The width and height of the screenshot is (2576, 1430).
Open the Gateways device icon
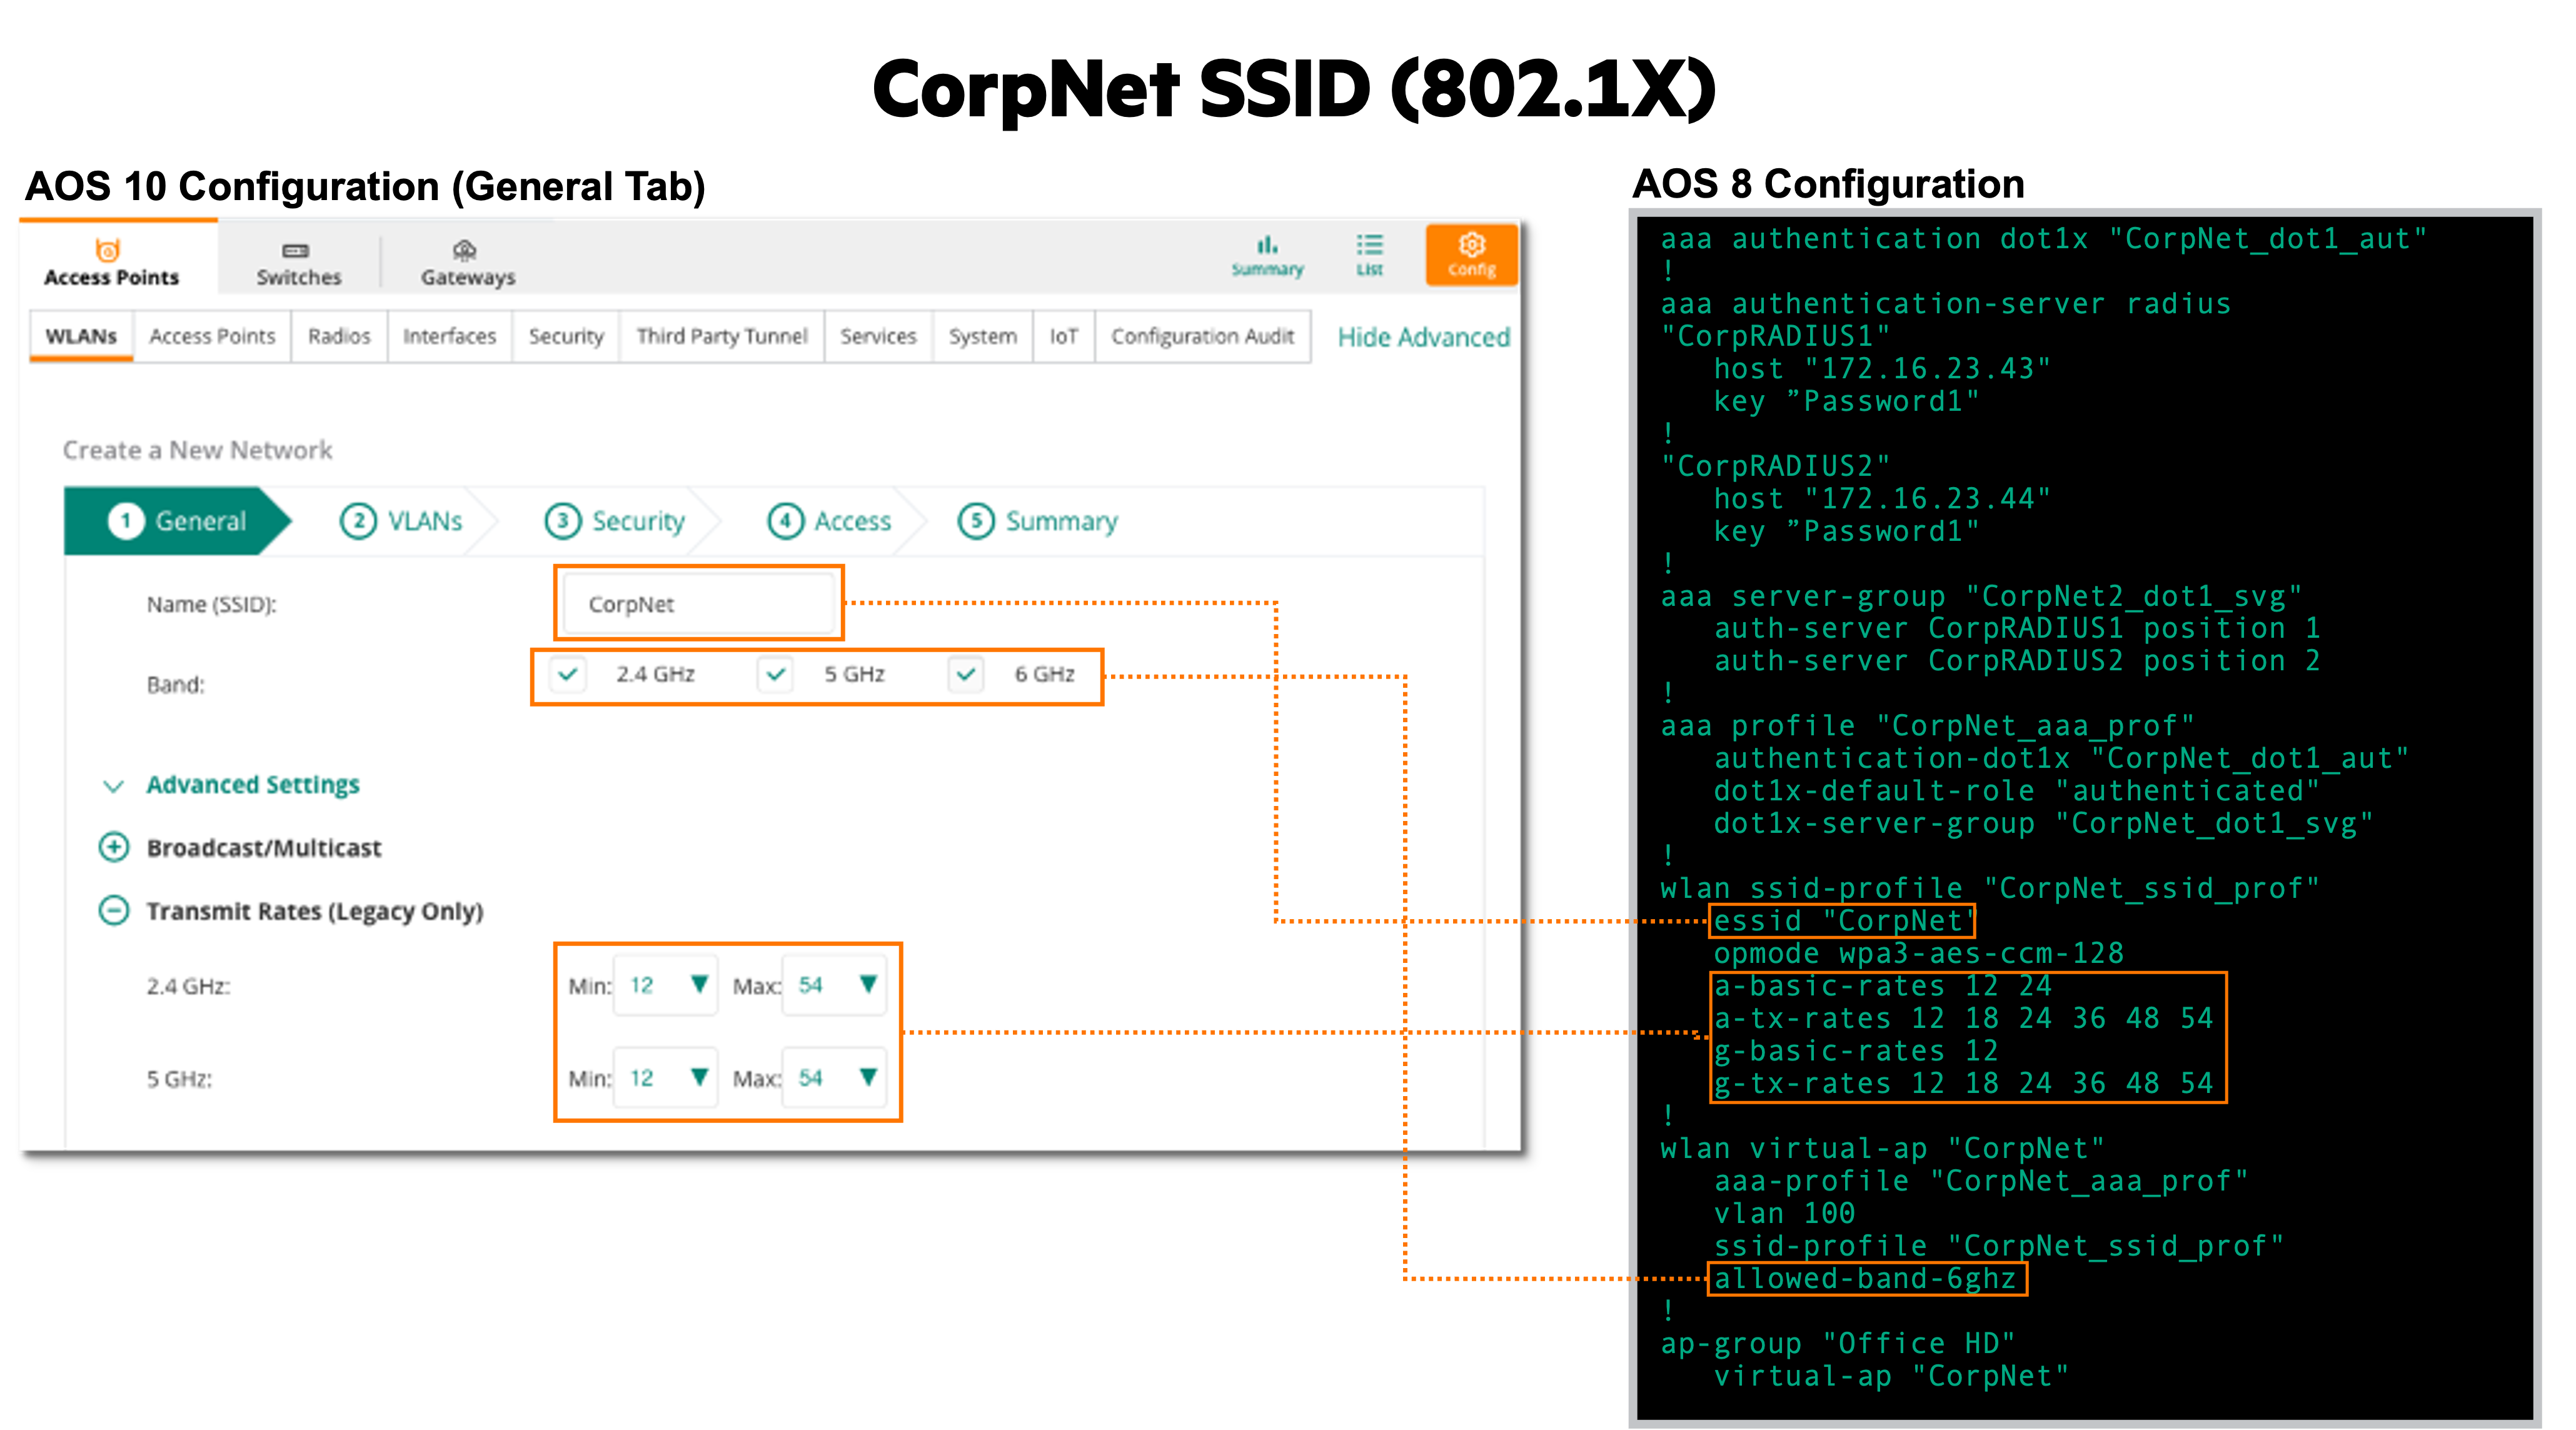tap(464, 250)
